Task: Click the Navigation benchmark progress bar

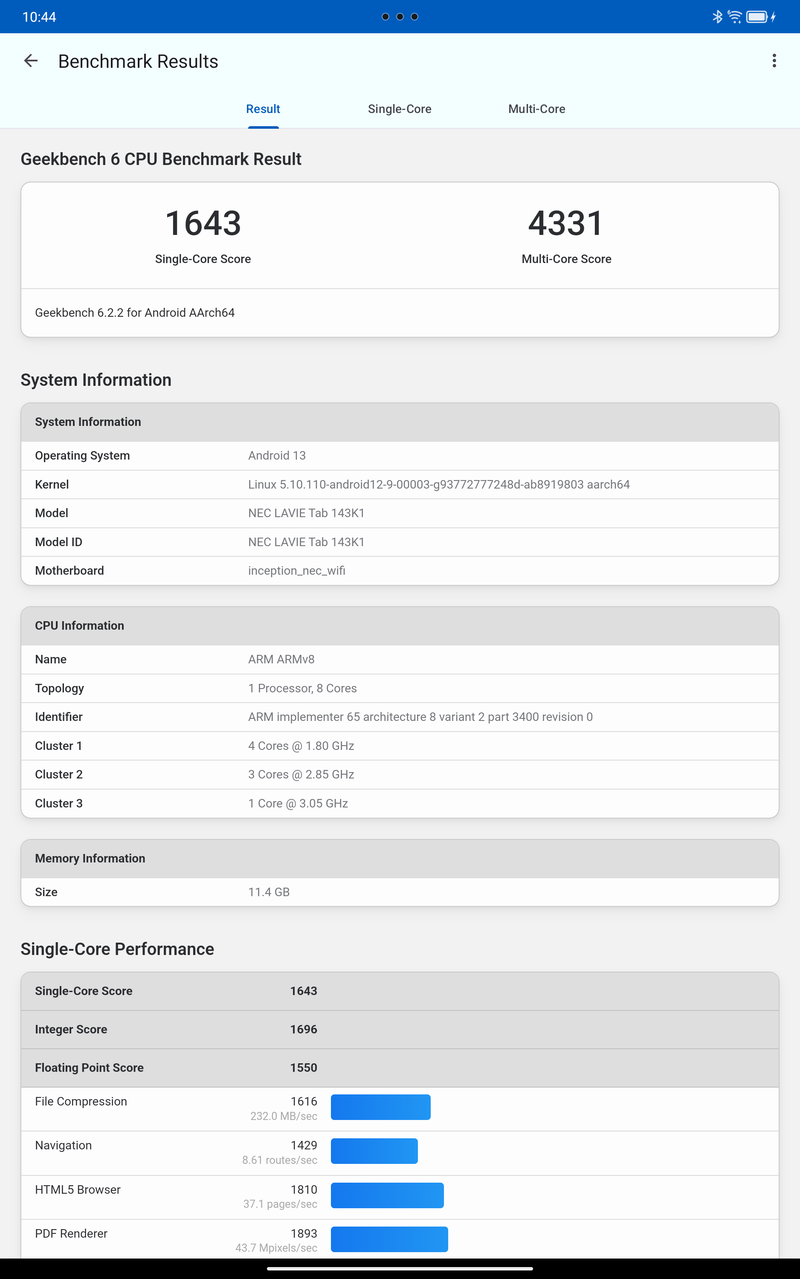Action: 374,1151
